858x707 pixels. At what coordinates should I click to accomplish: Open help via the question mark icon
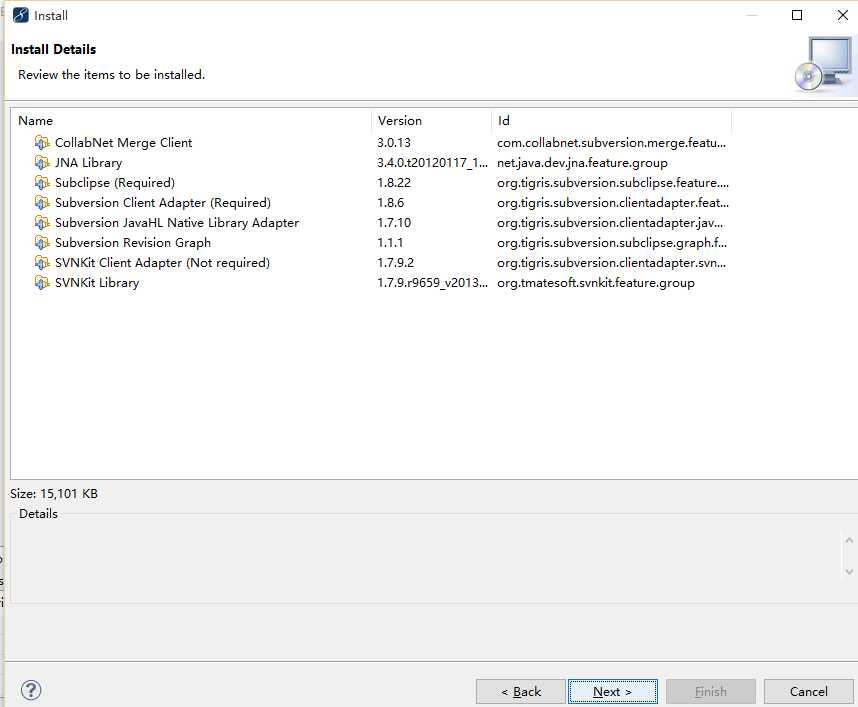31,690
